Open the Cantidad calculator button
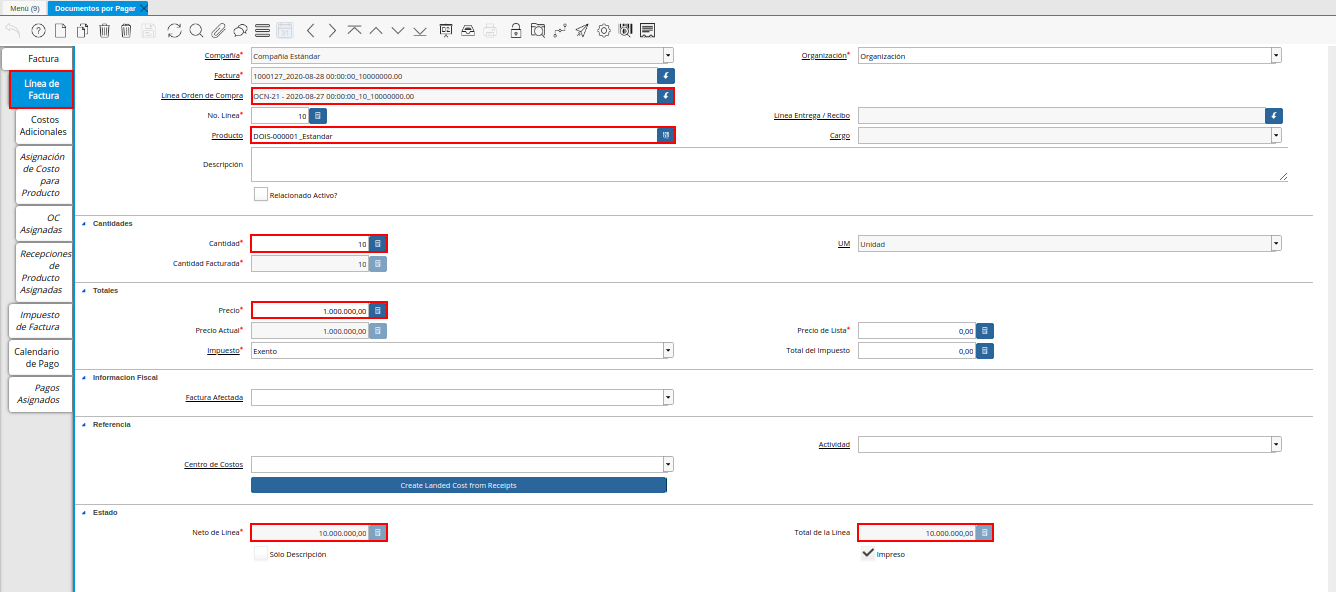 coord(377,244)
